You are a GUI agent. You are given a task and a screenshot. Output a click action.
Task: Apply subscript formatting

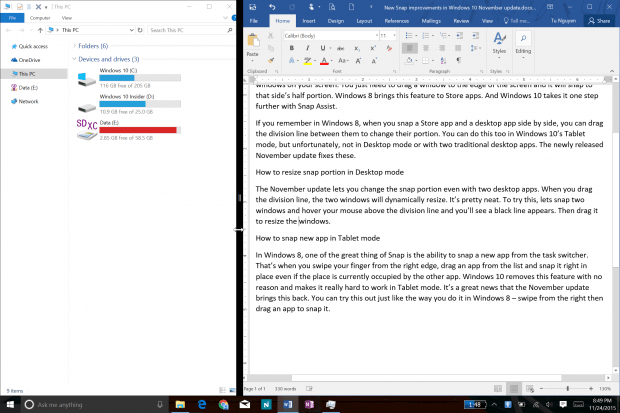tap(357, 48)
